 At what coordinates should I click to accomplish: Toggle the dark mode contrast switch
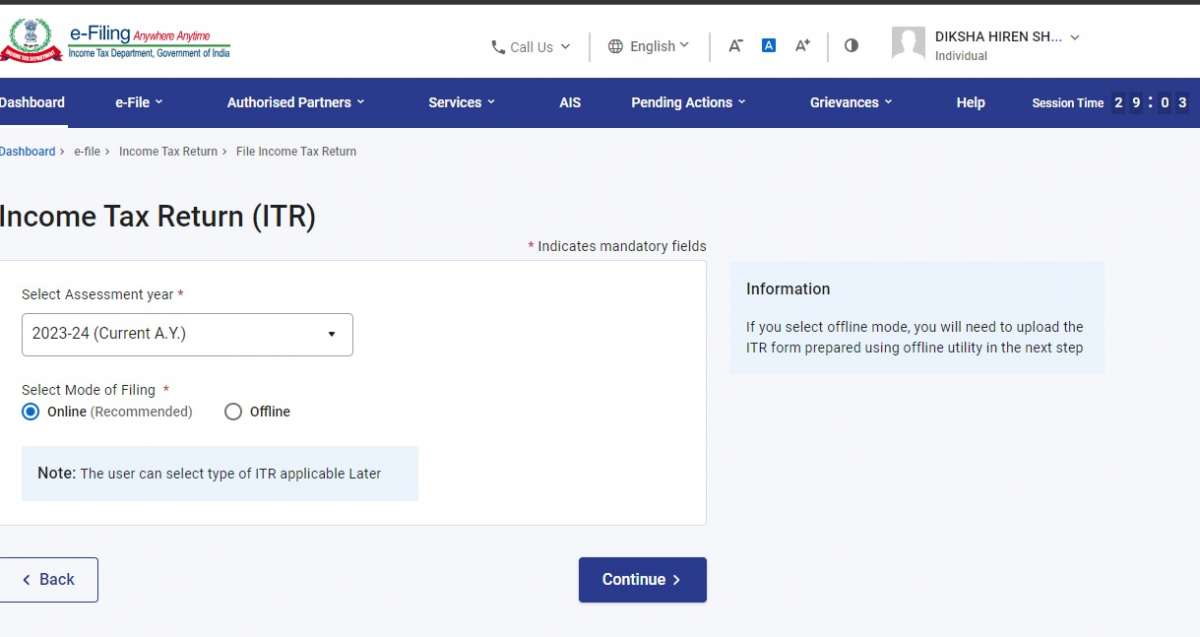851,45
